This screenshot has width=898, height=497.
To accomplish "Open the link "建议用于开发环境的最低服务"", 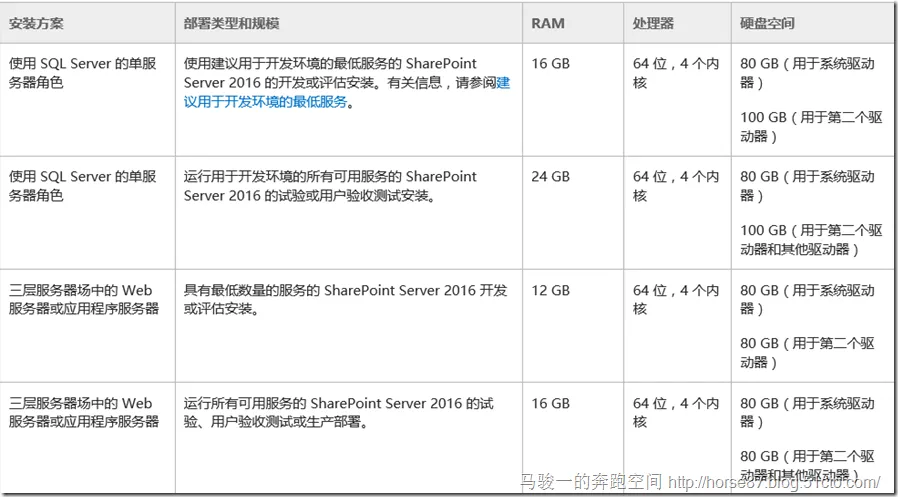I will [346, 93].
